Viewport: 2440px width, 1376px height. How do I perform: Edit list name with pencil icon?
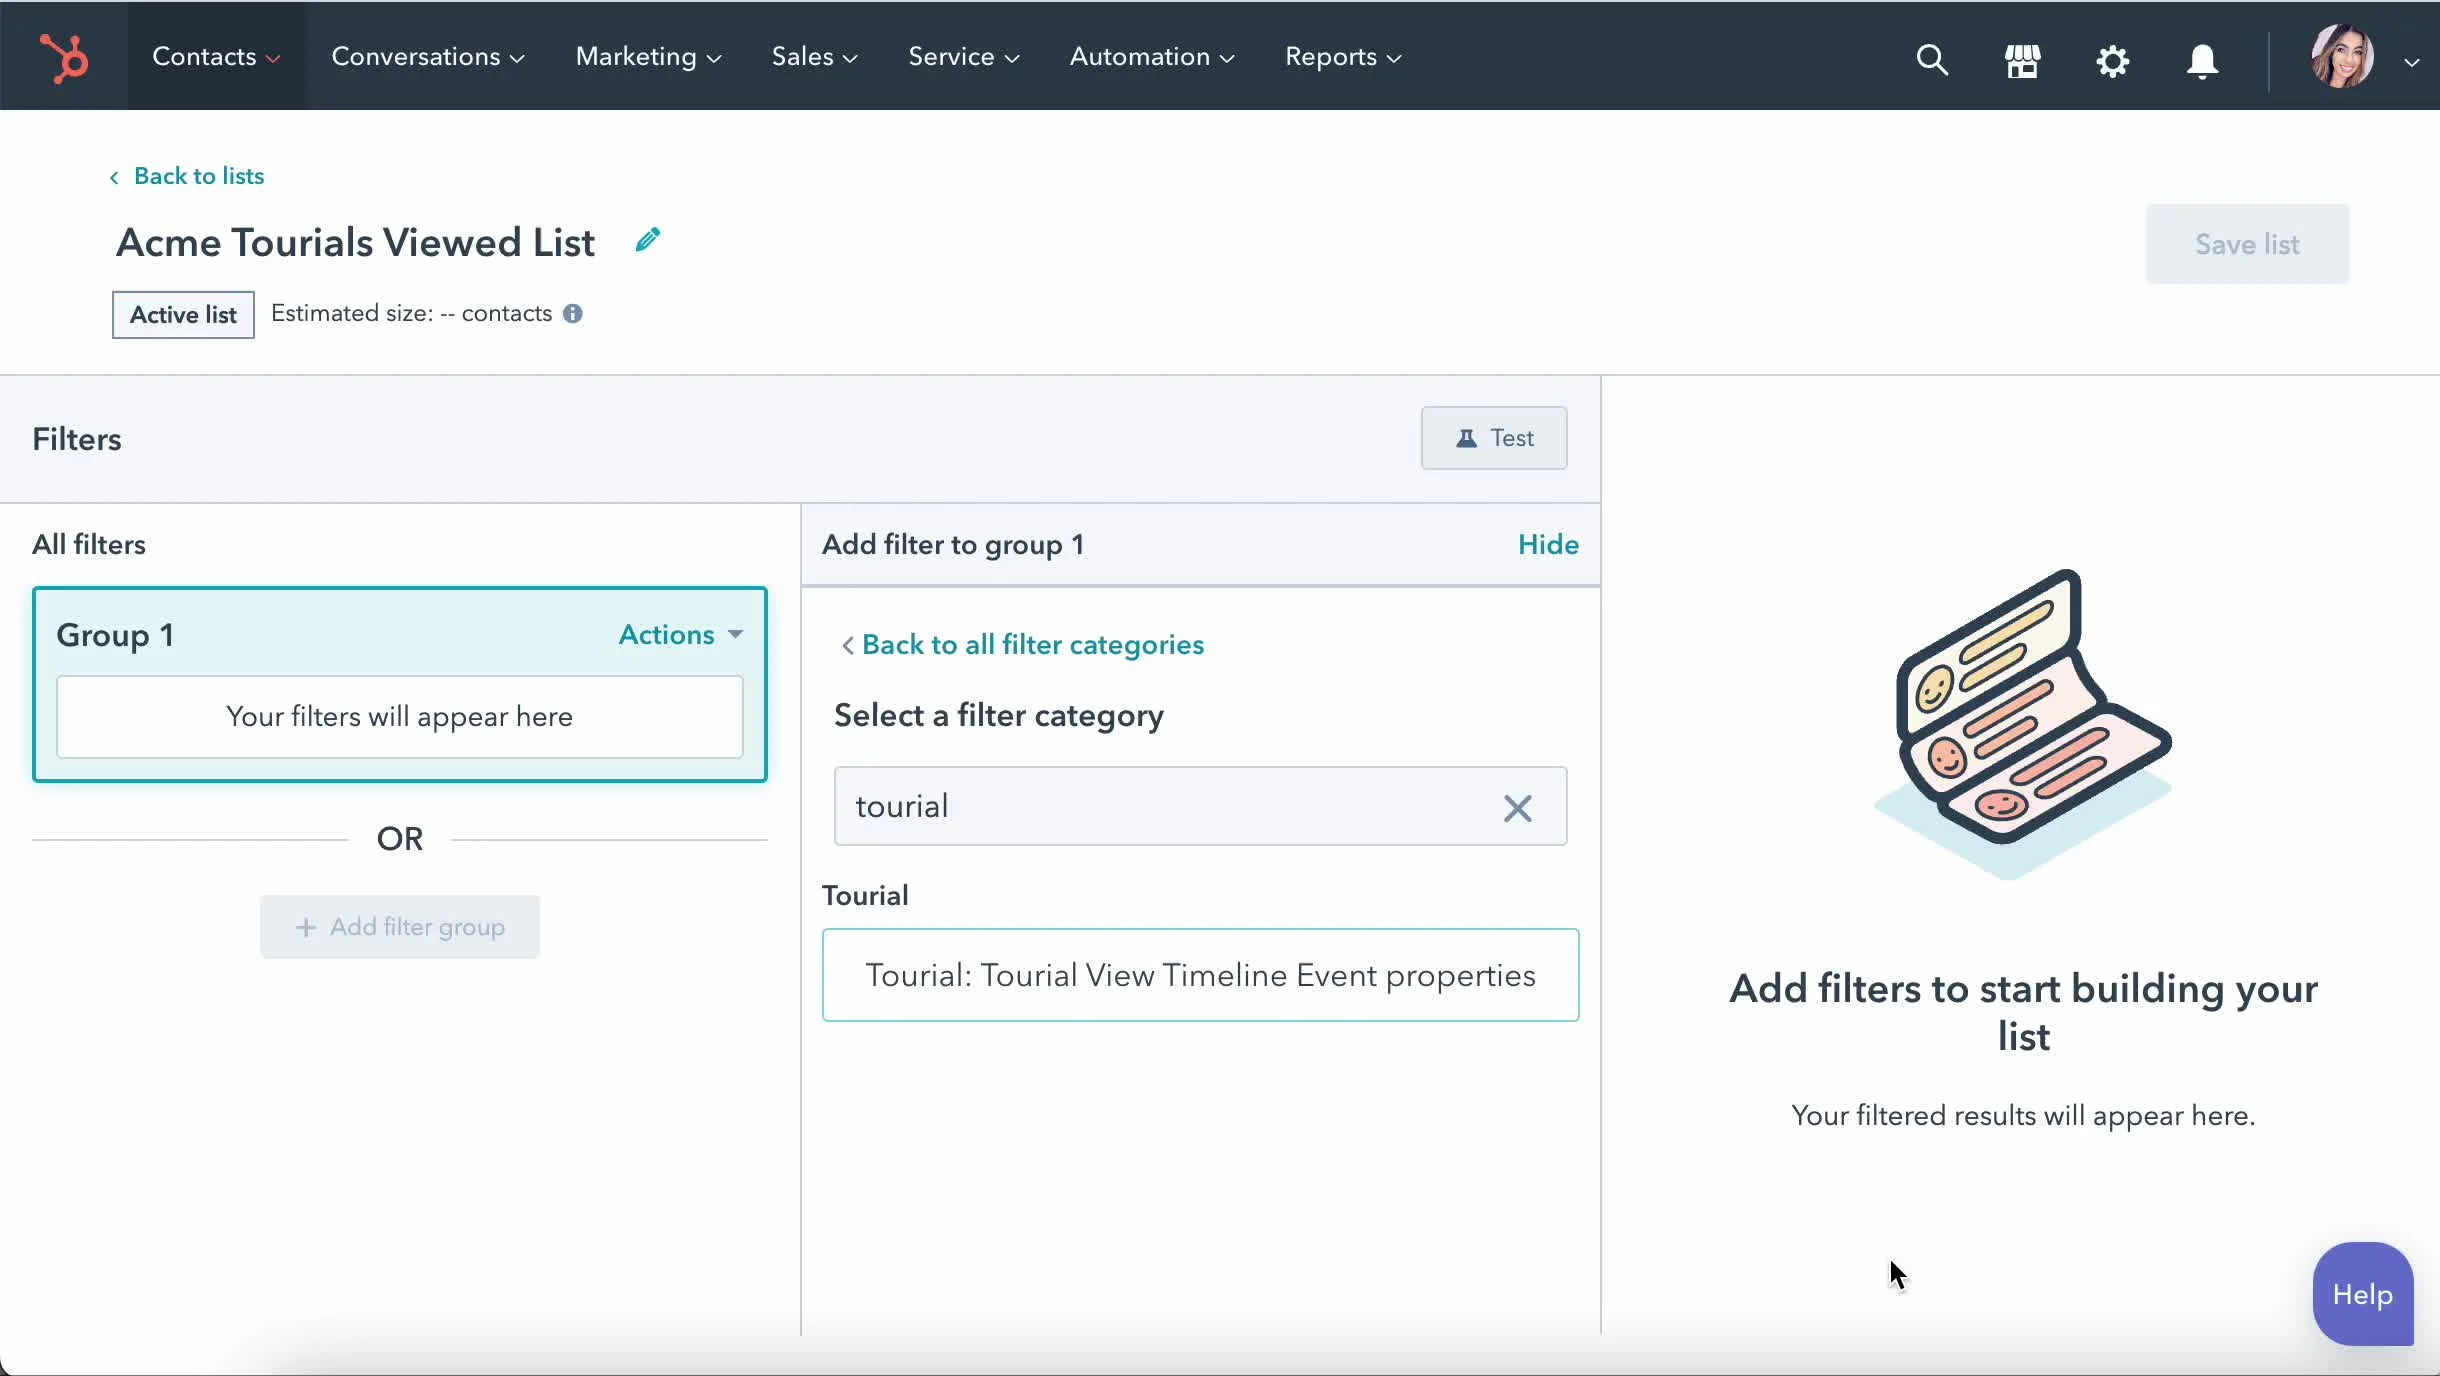[648, 240]
